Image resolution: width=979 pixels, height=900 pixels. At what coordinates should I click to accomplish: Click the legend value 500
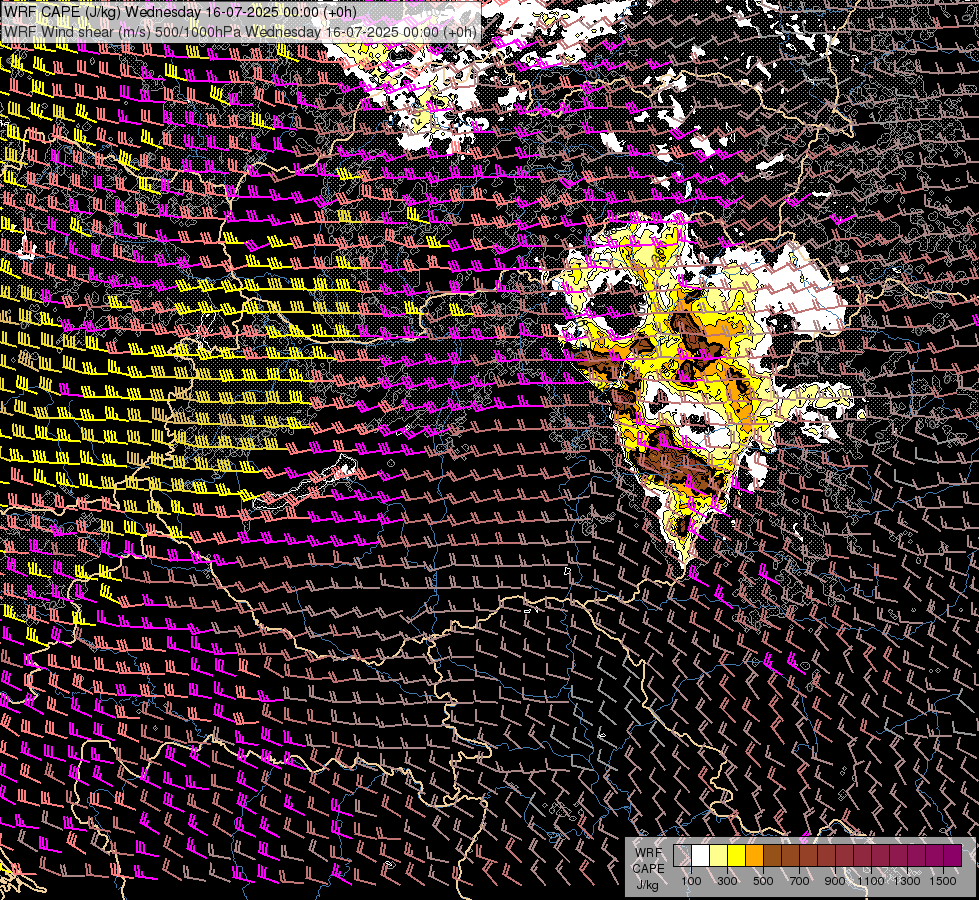coord(763,881)
